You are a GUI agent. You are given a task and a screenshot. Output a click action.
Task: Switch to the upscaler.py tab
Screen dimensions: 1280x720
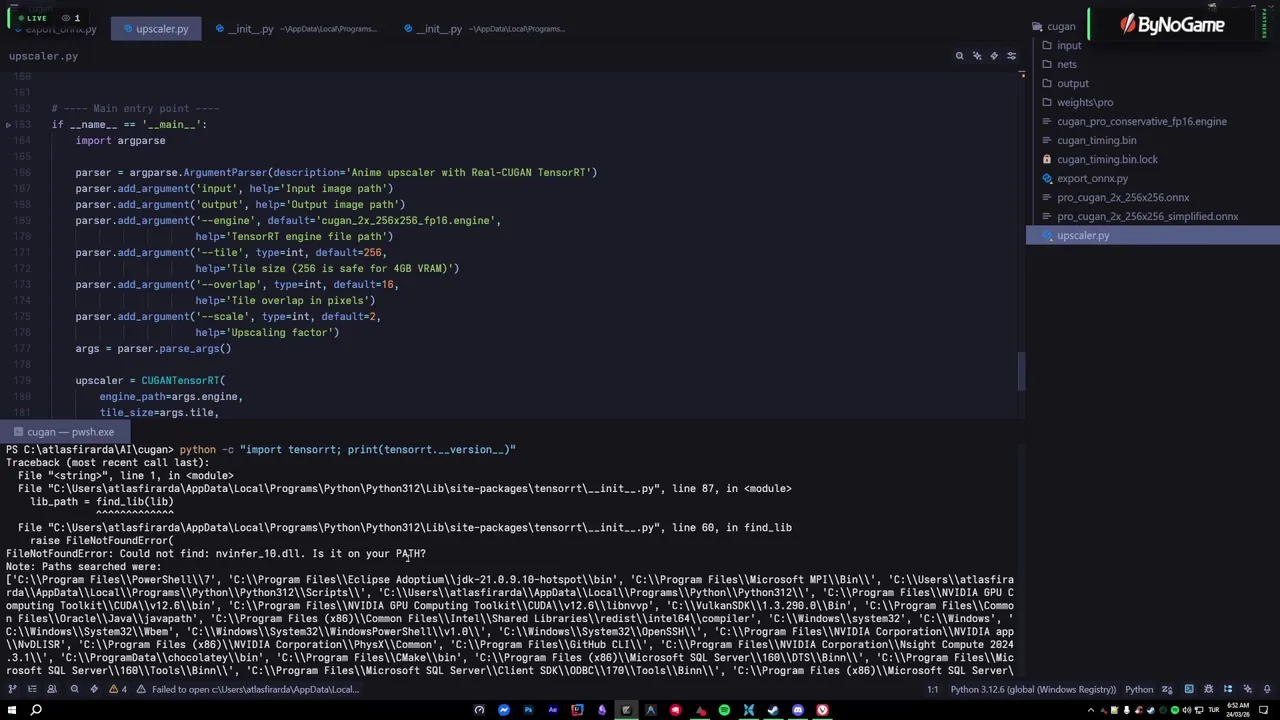point(155,28)
